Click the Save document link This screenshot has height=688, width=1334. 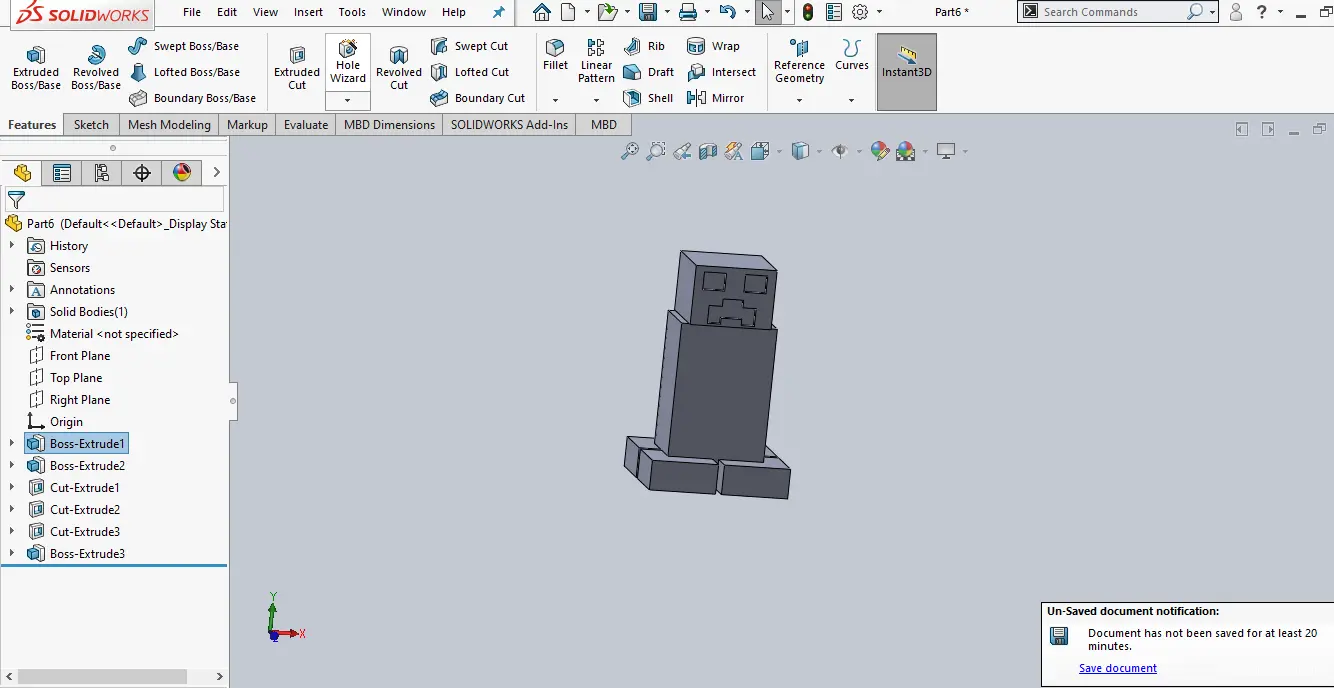click(1117, 668)
